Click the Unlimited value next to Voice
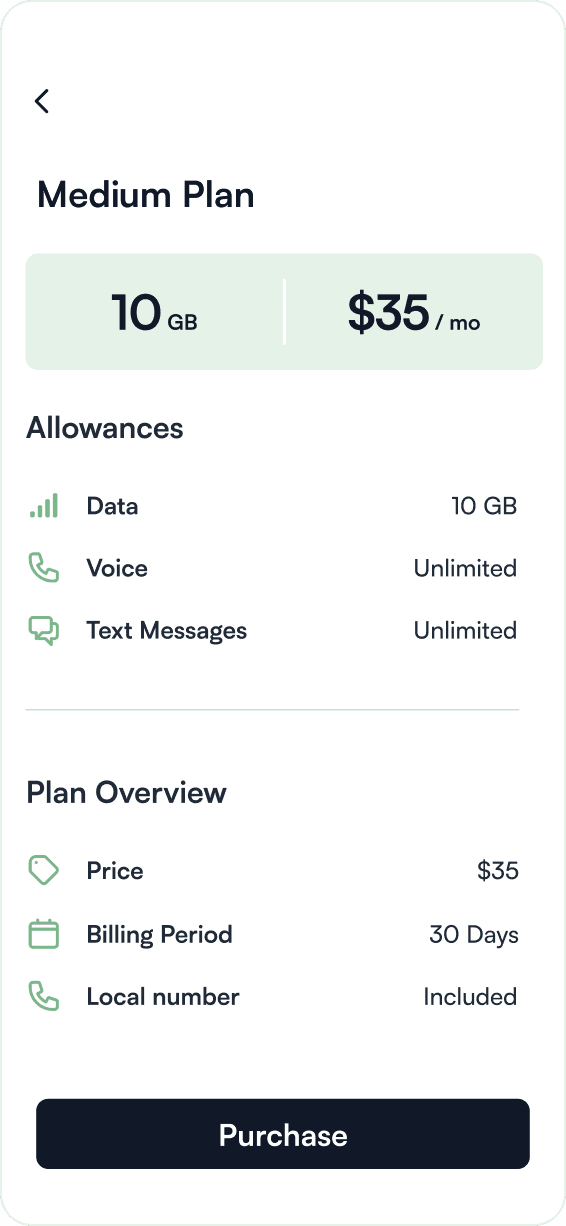The image size is (566, 1226). point(465,568)
